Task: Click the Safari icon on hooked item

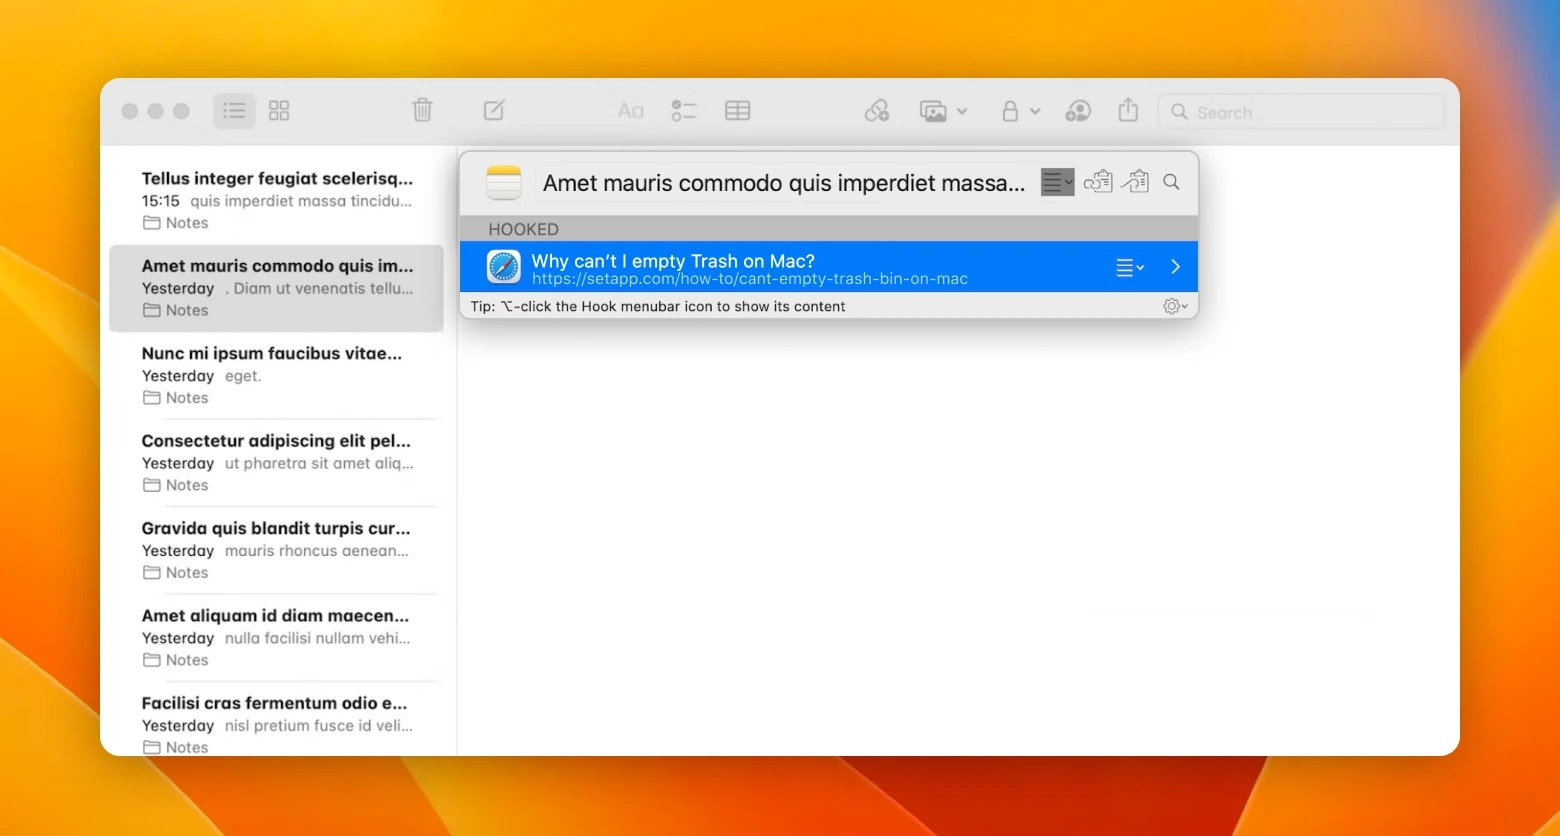Action: point(503,267)
